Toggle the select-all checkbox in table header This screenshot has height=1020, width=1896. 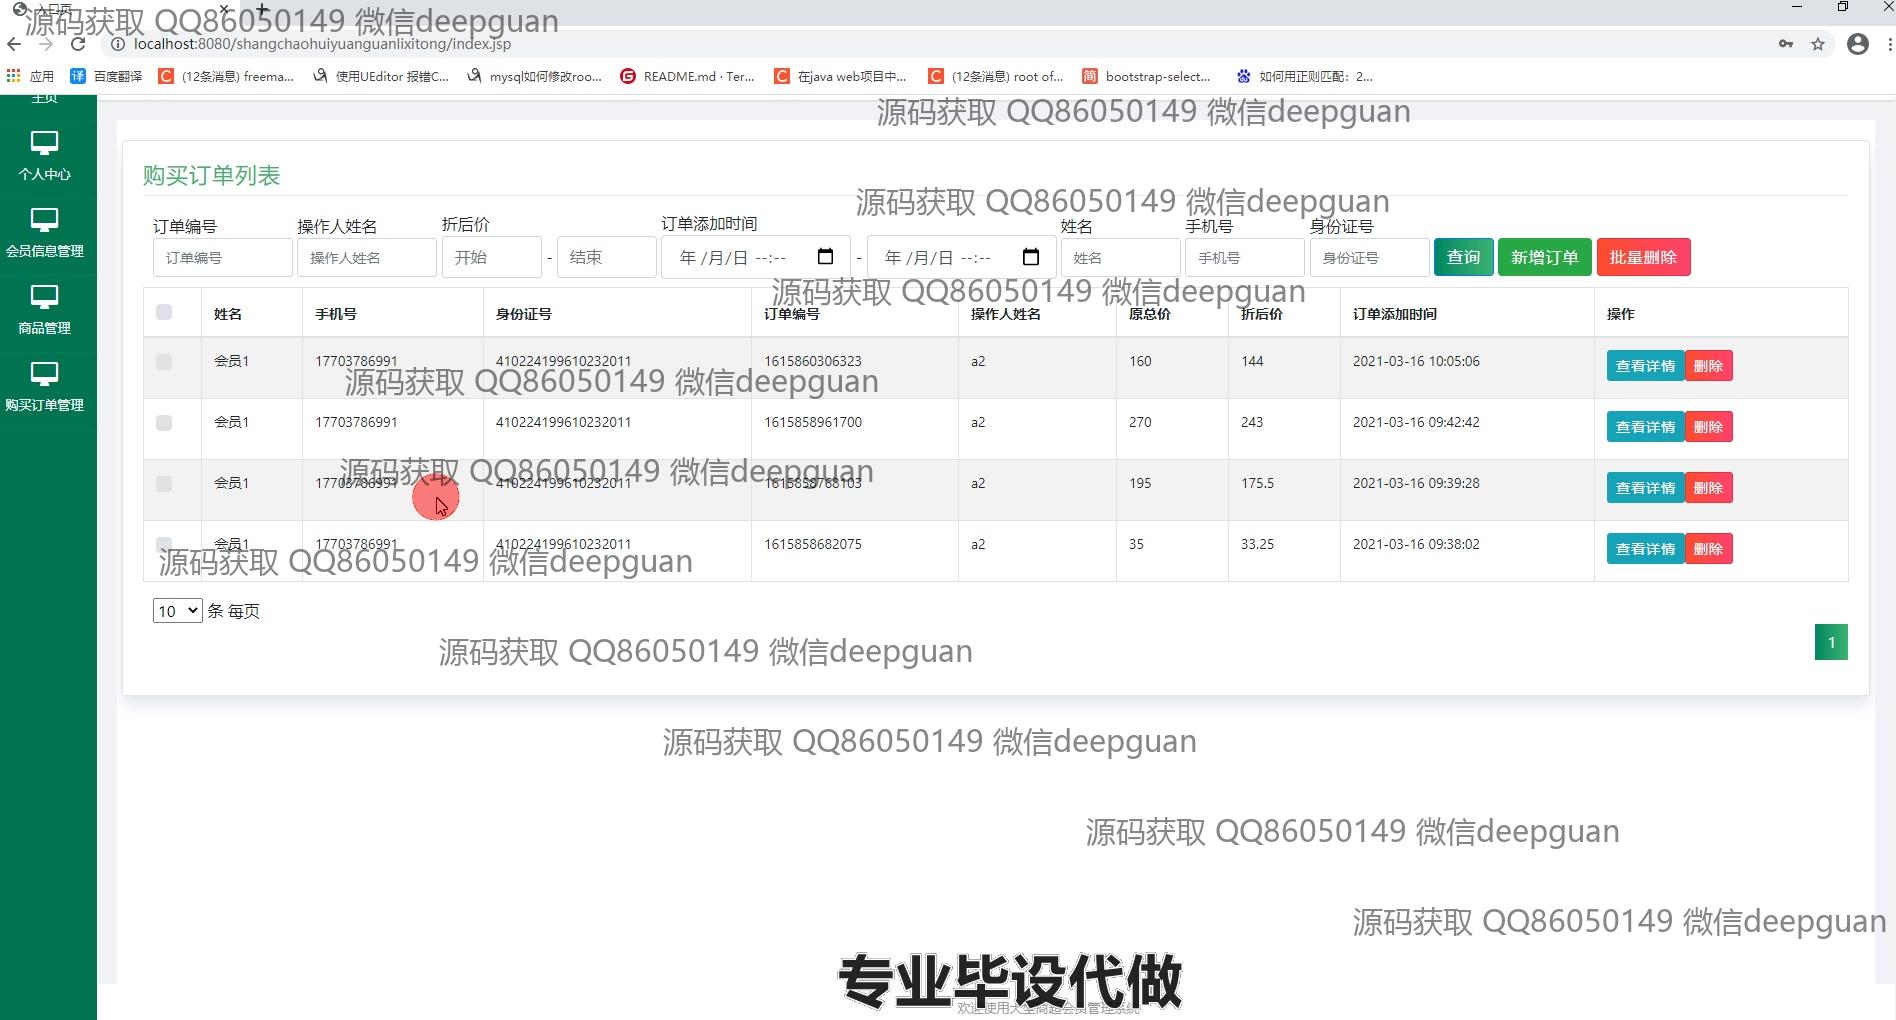click(164, 312)
